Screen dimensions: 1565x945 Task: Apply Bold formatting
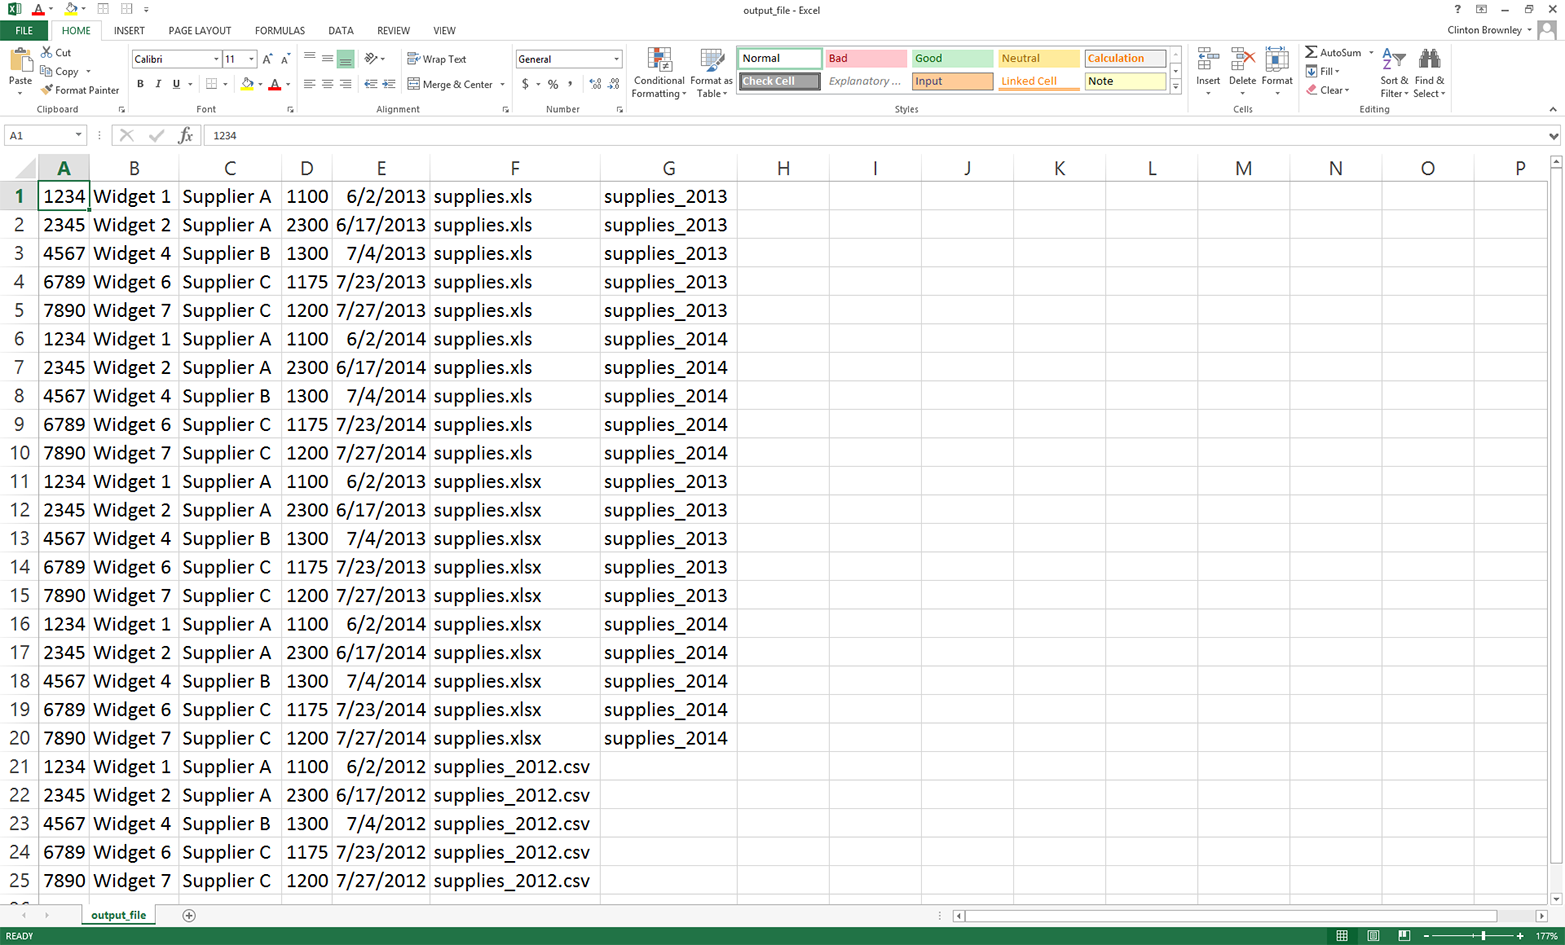(140, 83)
